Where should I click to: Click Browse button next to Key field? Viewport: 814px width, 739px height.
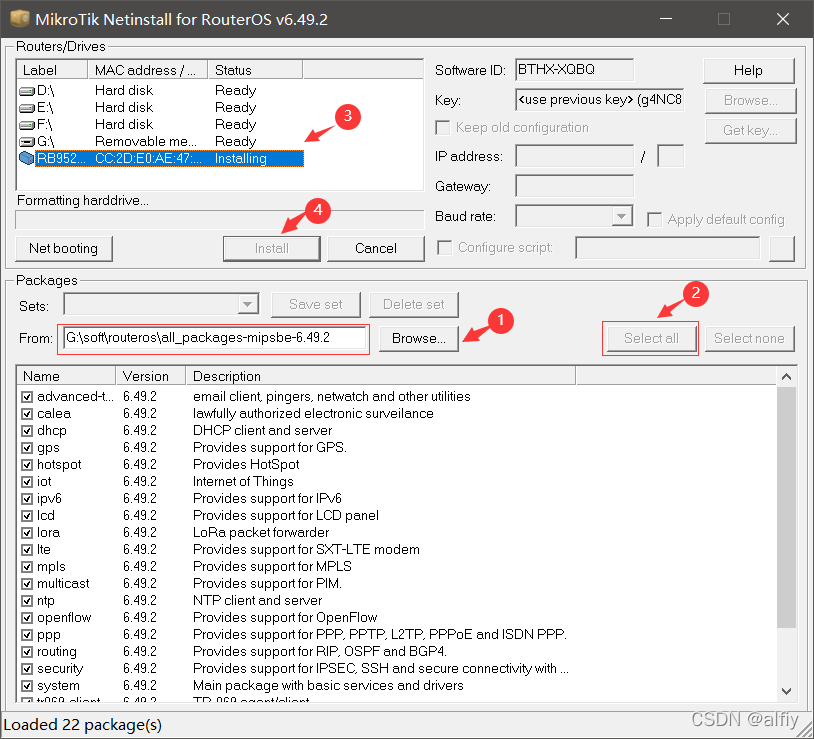[750, 101]
